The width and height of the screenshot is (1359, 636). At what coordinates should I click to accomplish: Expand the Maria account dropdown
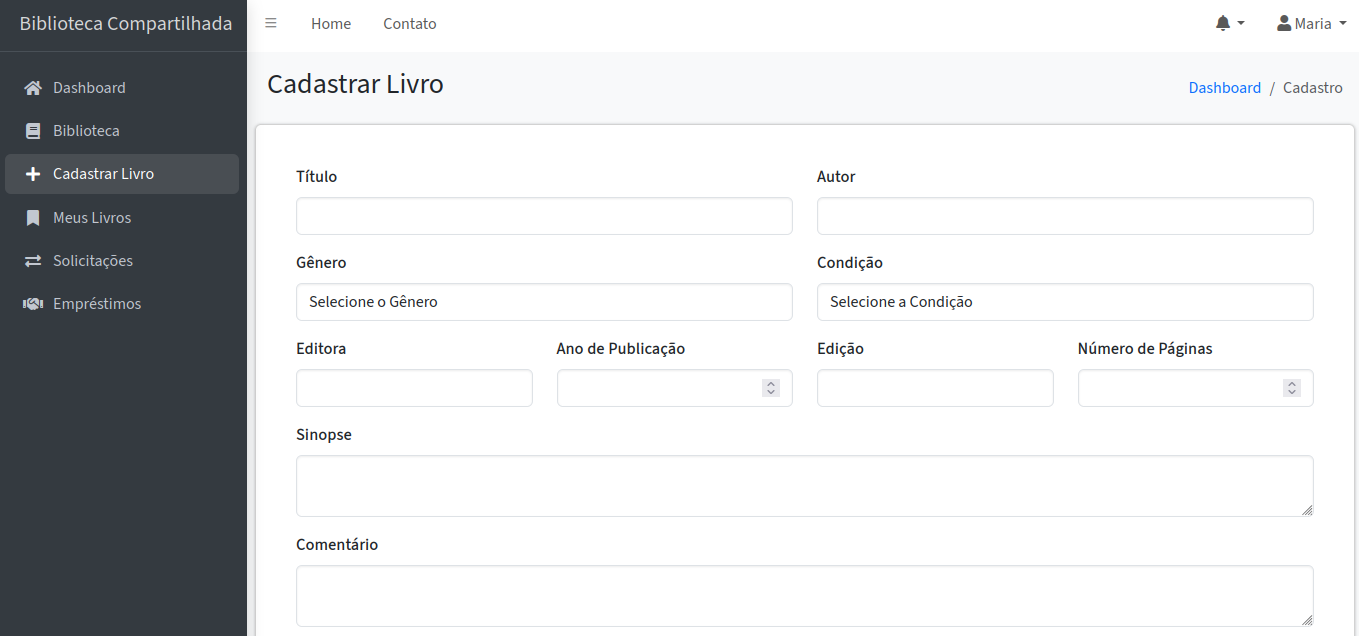click(1312, 23)
